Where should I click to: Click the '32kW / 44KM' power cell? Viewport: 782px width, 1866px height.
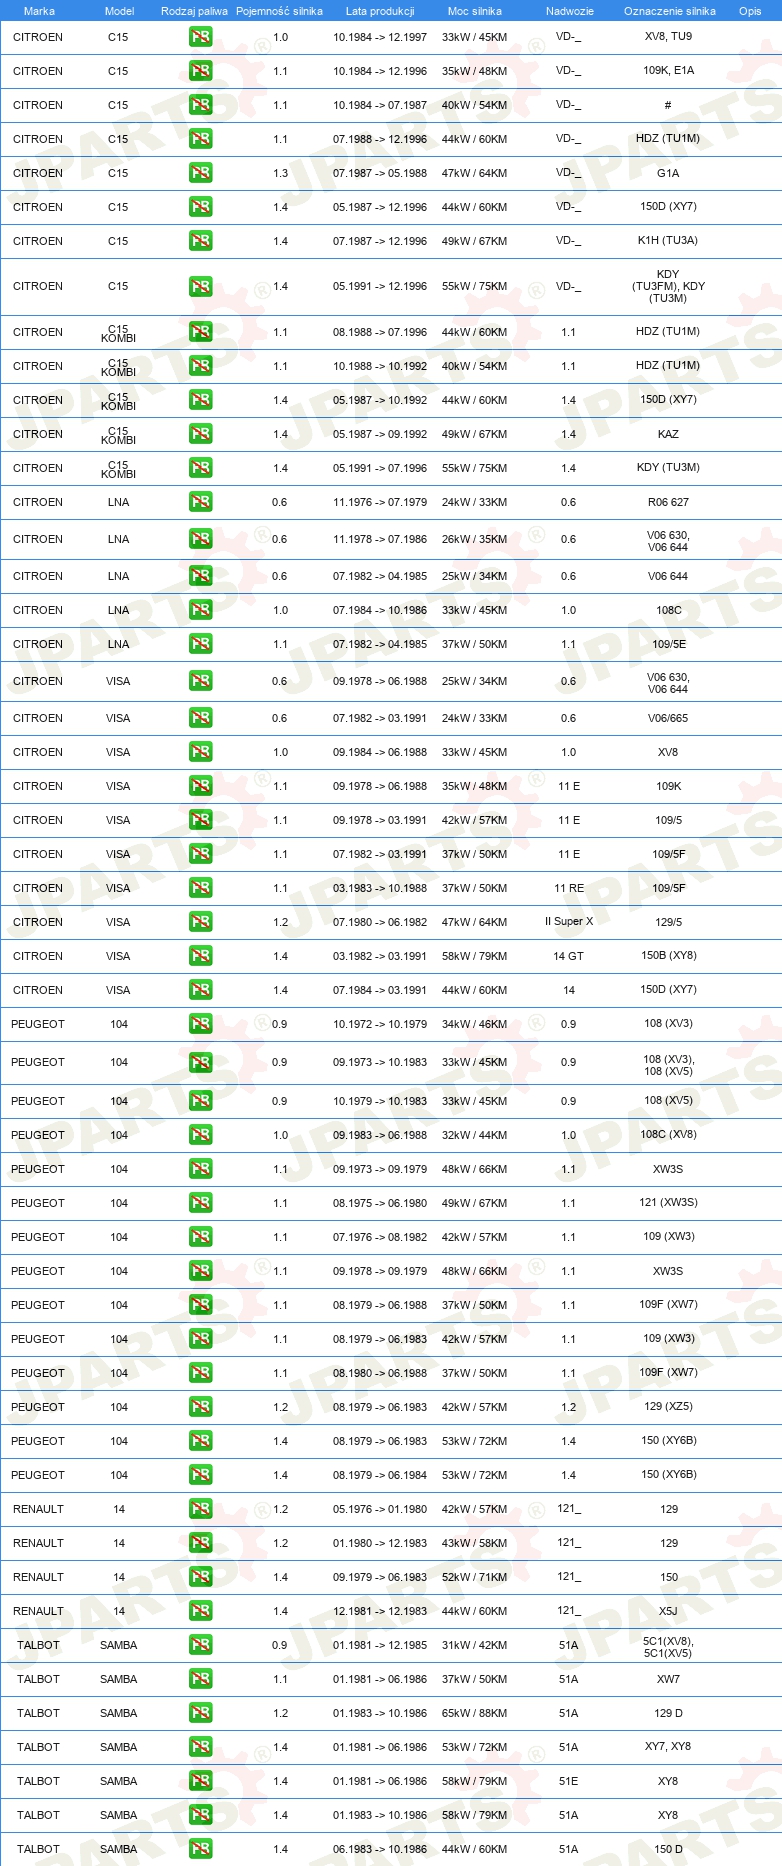(x=474, y=1135)
